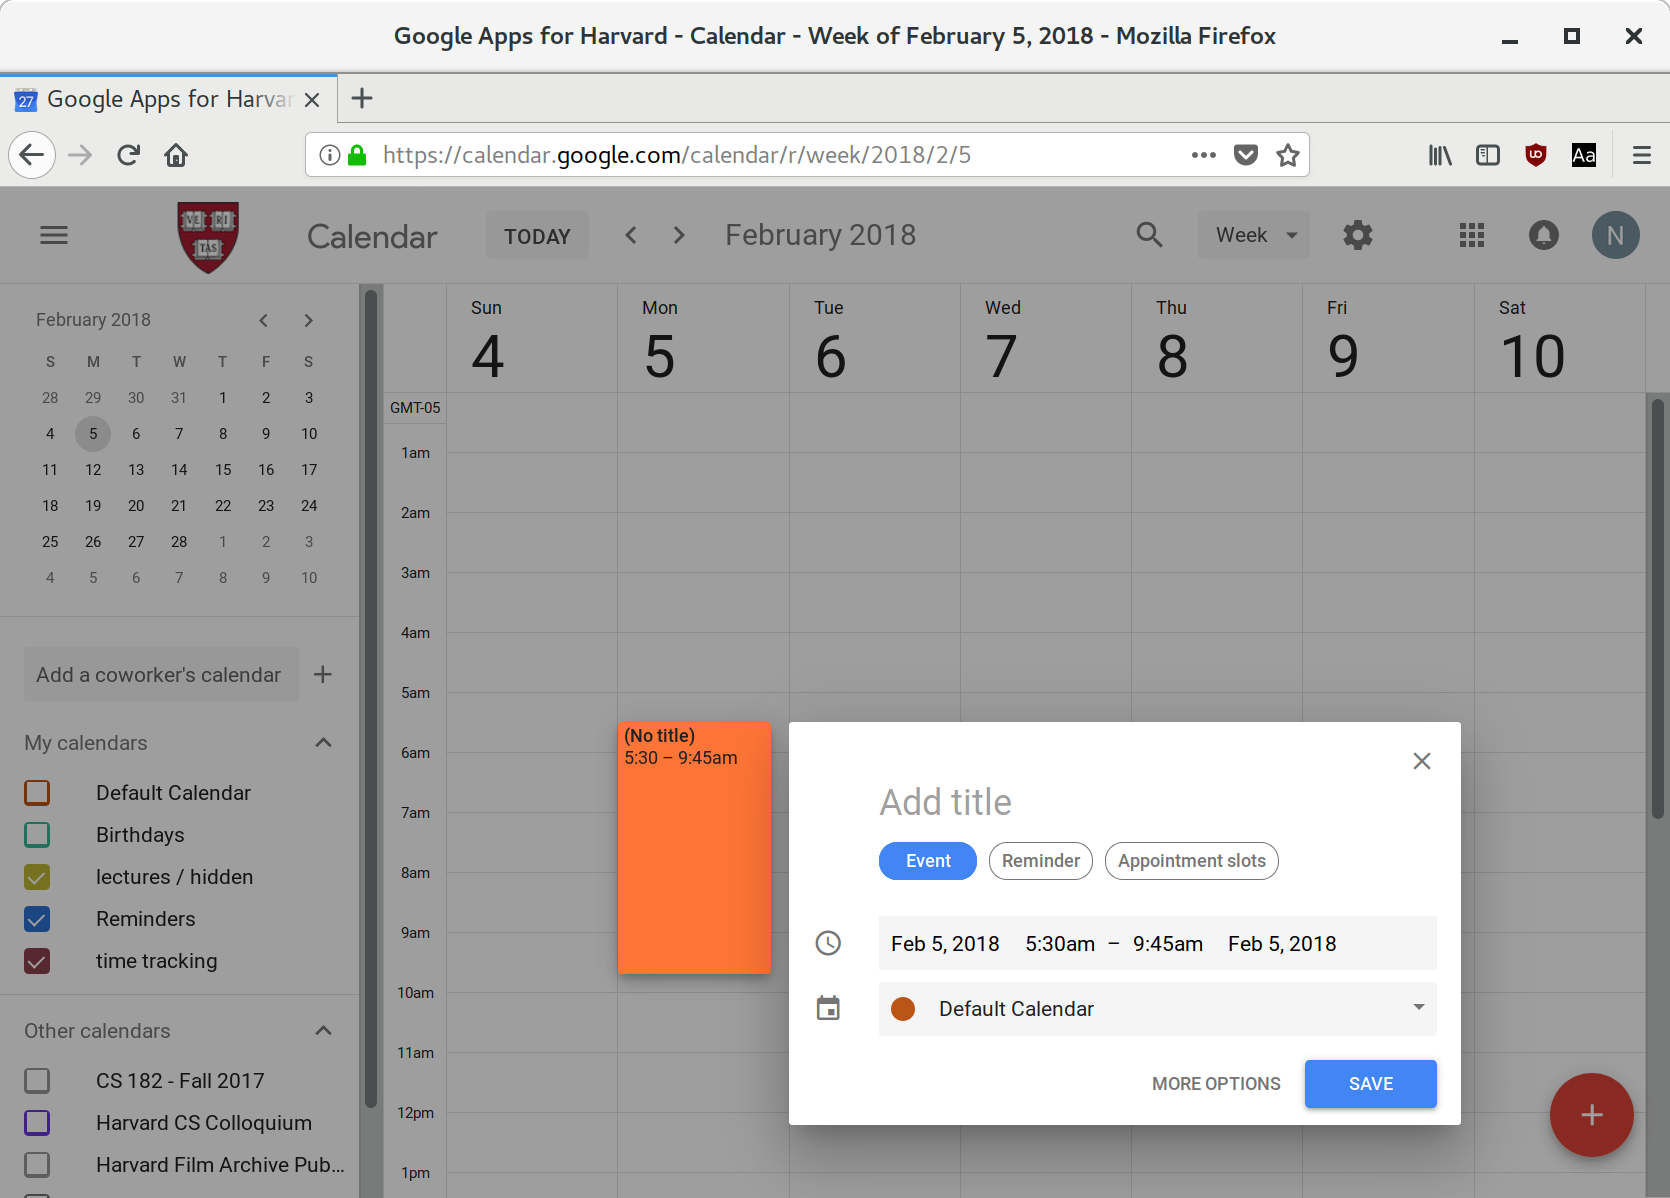The width and height of the screenshot is (1670, 1198).
Task: Open the Firefox application menu
Action: pyautogui.click(x=1642, y=155)
